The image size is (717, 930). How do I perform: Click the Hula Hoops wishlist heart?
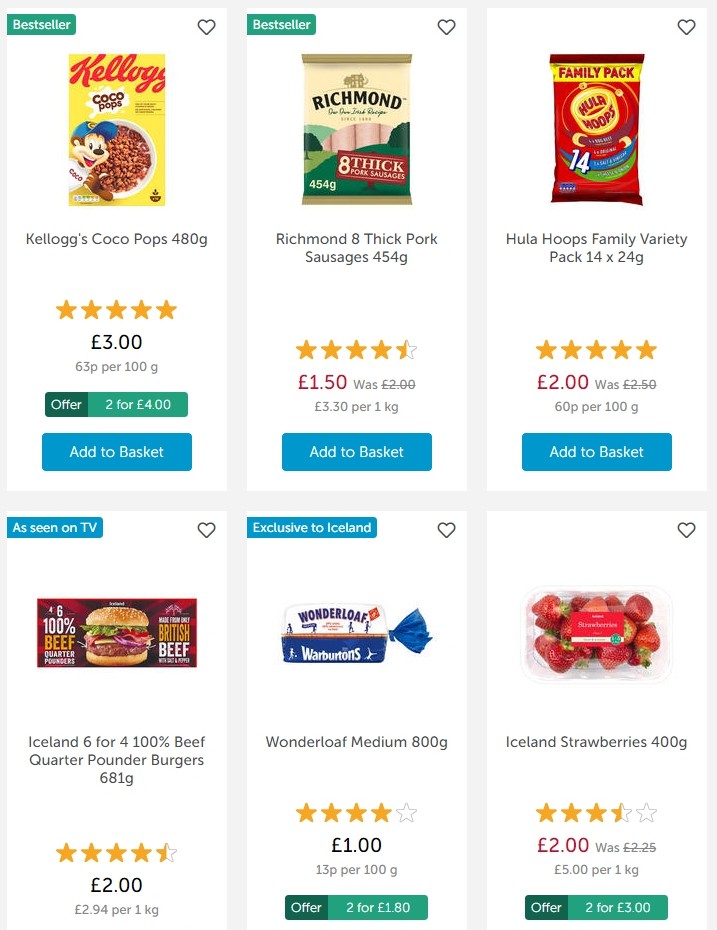click(686, 27)
